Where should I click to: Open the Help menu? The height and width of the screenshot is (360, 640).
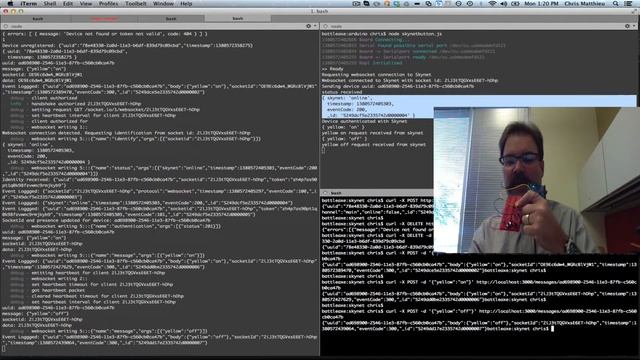(186, 4)
